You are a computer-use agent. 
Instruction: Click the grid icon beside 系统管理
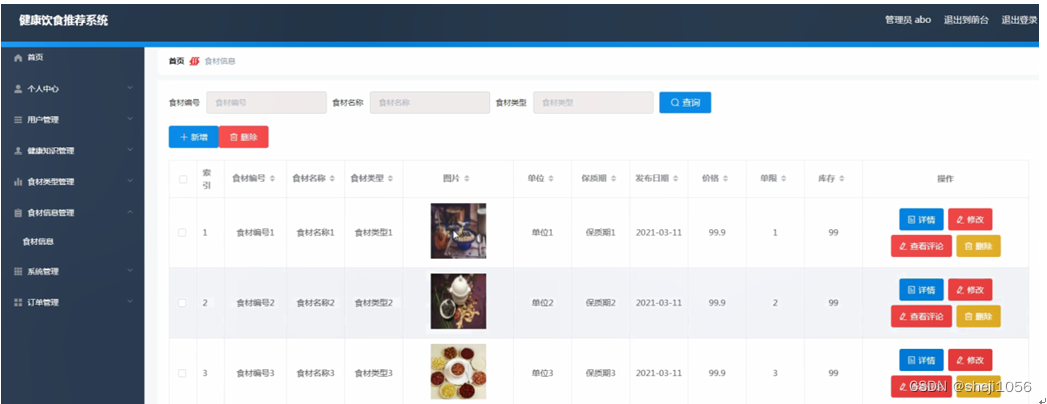19,272
